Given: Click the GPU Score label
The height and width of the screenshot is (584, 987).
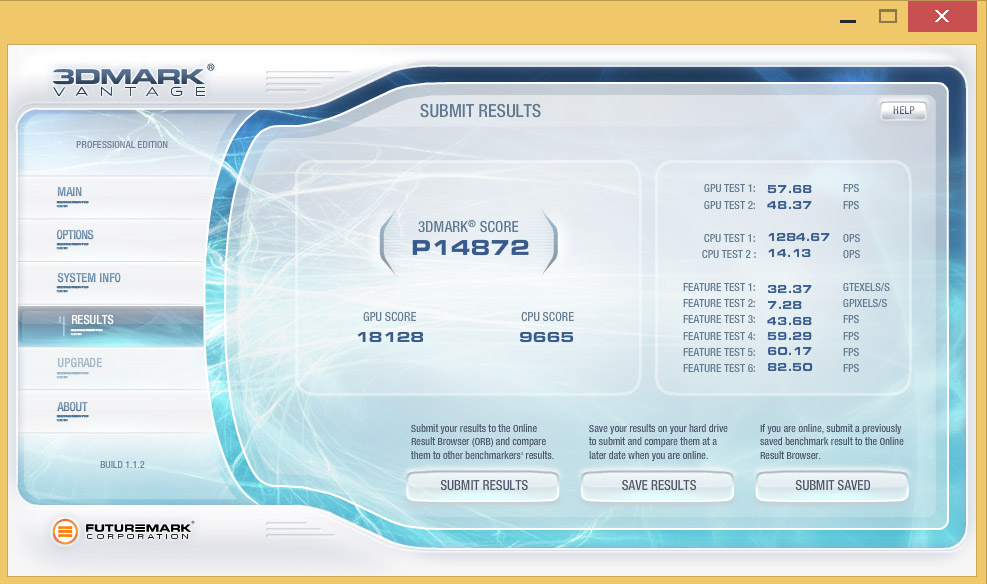Looking at the screenshot, I should pos(390,317).
